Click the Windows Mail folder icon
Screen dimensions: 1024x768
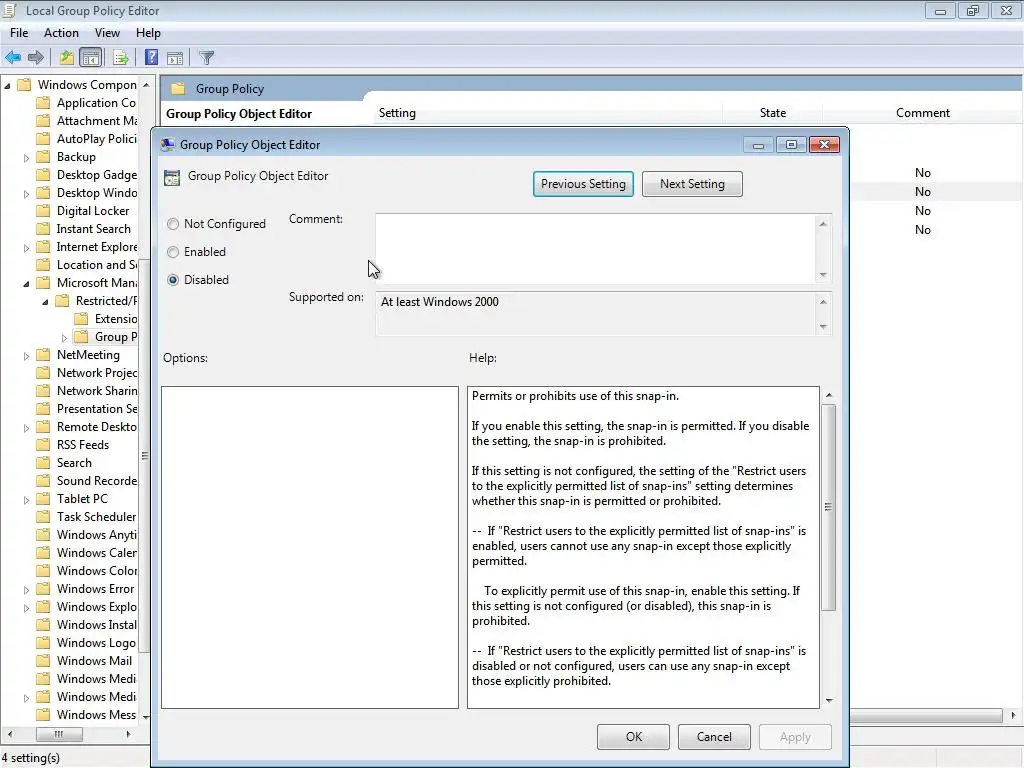click(43, 661)
